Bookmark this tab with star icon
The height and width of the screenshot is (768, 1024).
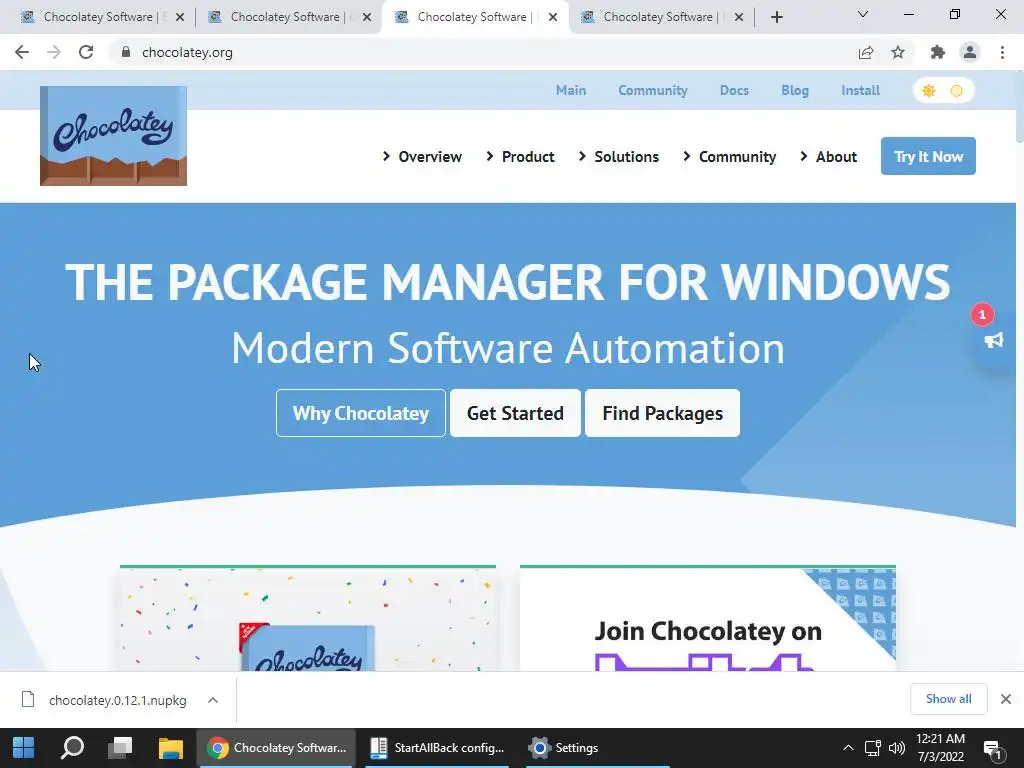point(898,52)
